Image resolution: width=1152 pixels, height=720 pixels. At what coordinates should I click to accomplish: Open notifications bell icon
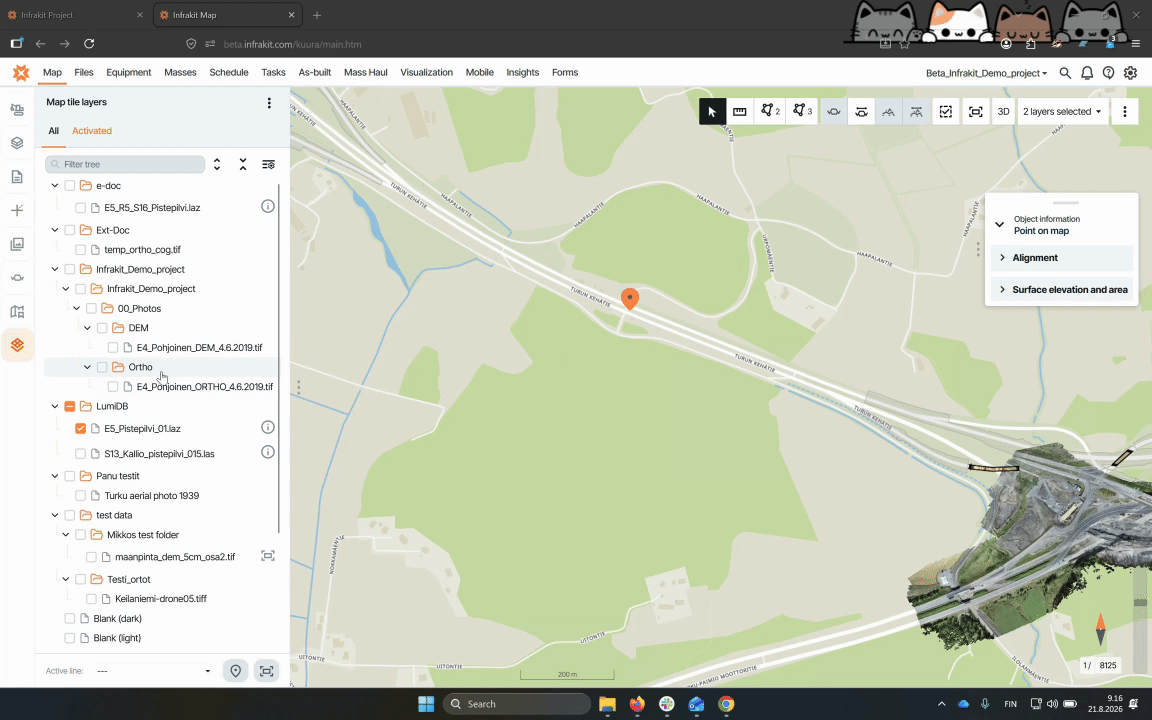(x=1087, y=73)
